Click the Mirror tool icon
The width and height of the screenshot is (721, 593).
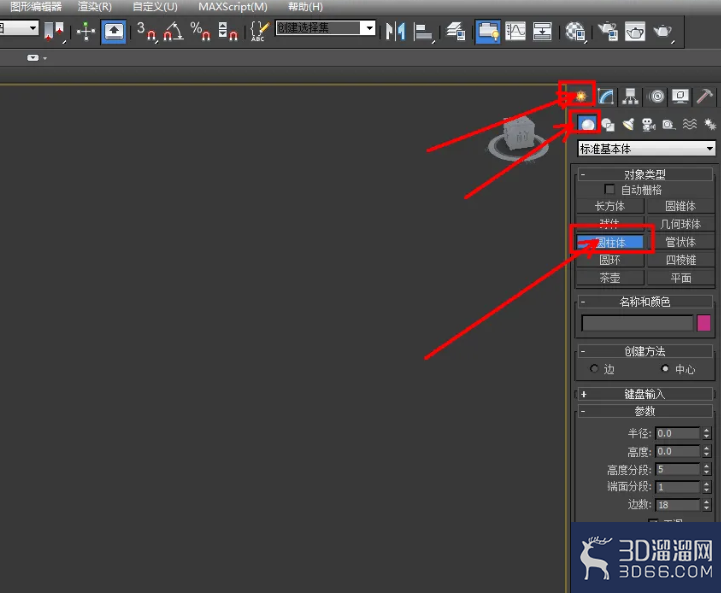click(x=395, y=31)
